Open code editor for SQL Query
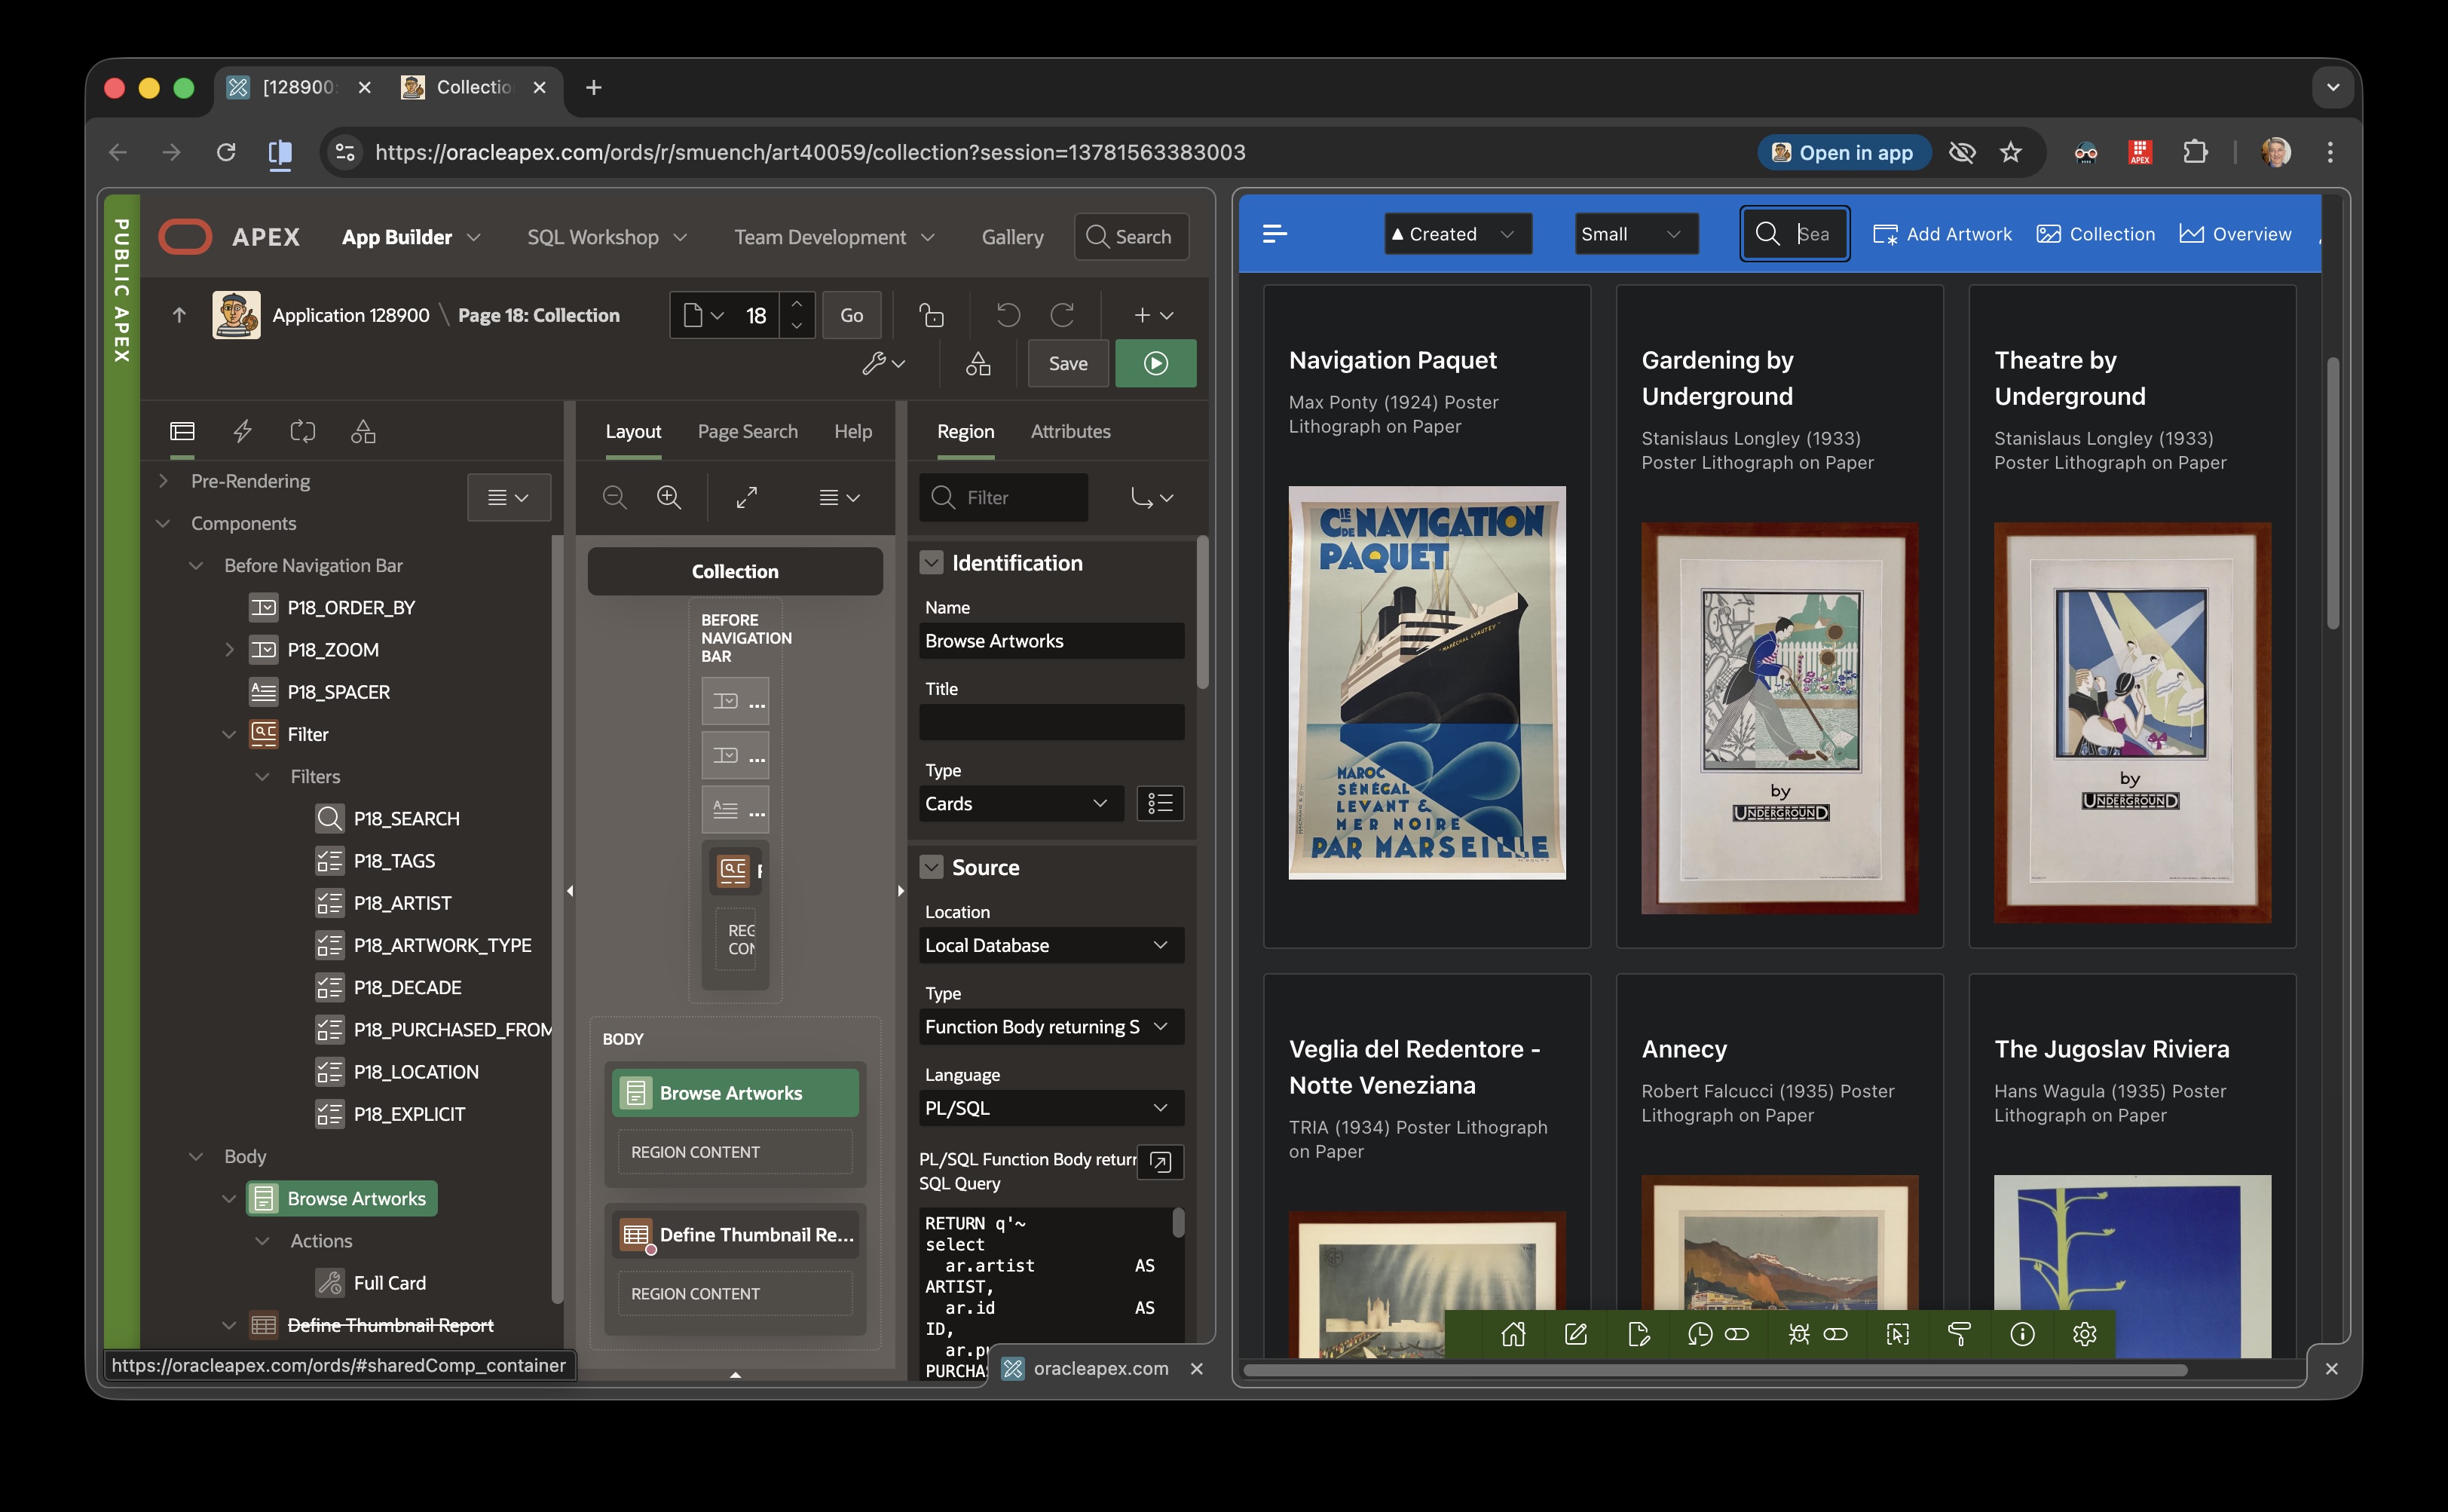 coord(1160,1162)
